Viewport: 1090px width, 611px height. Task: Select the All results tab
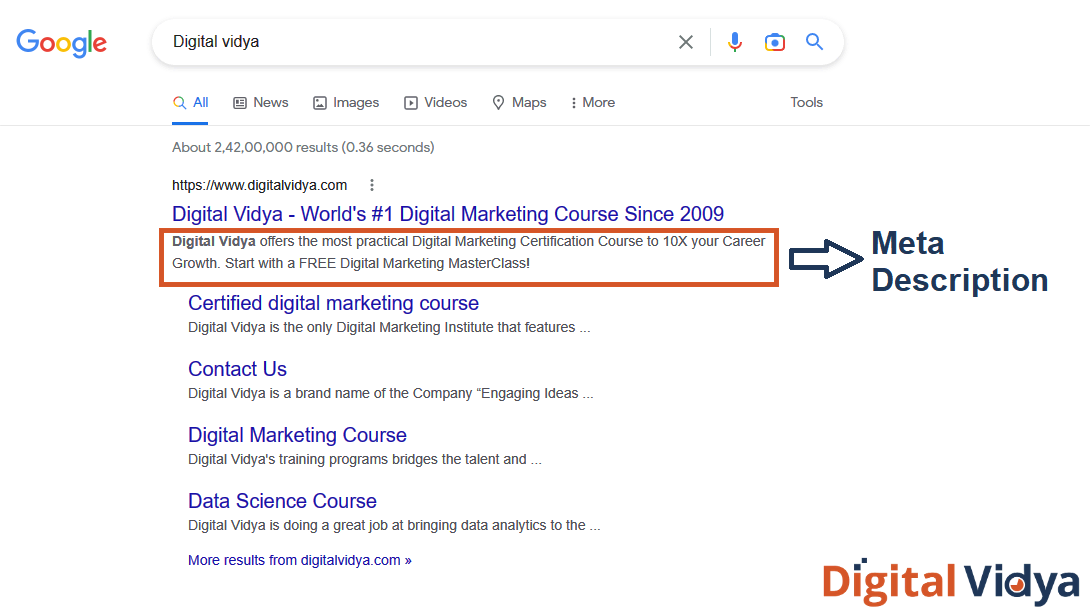coord(190,103)
